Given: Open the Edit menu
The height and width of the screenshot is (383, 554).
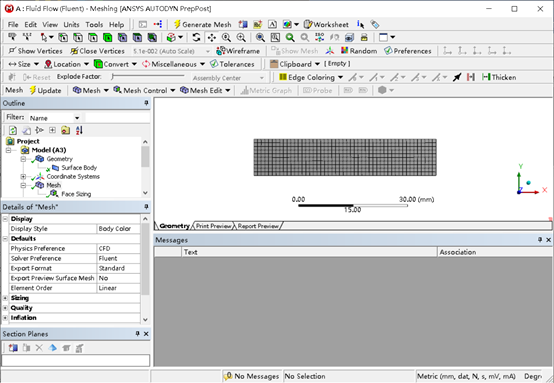Looking at the screenshot, I should click(30, 24).
